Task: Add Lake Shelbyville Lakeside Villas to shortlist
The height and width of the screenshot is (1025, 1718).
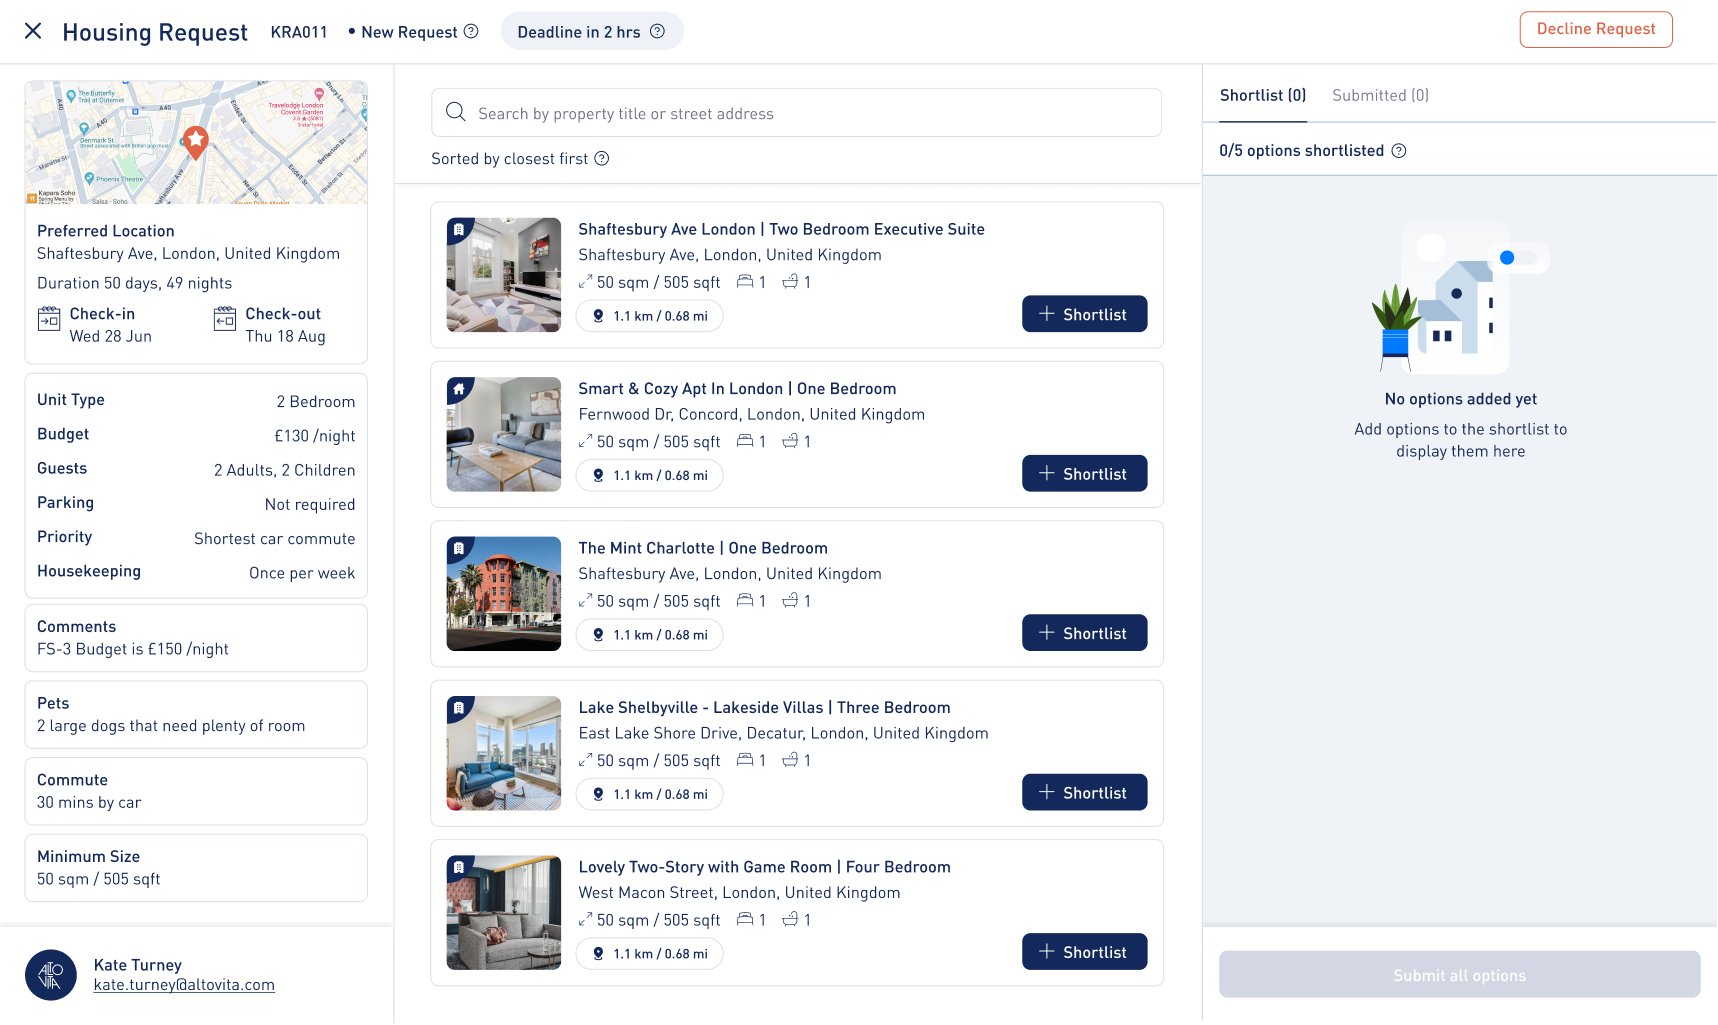Action: pos(1084,792)
